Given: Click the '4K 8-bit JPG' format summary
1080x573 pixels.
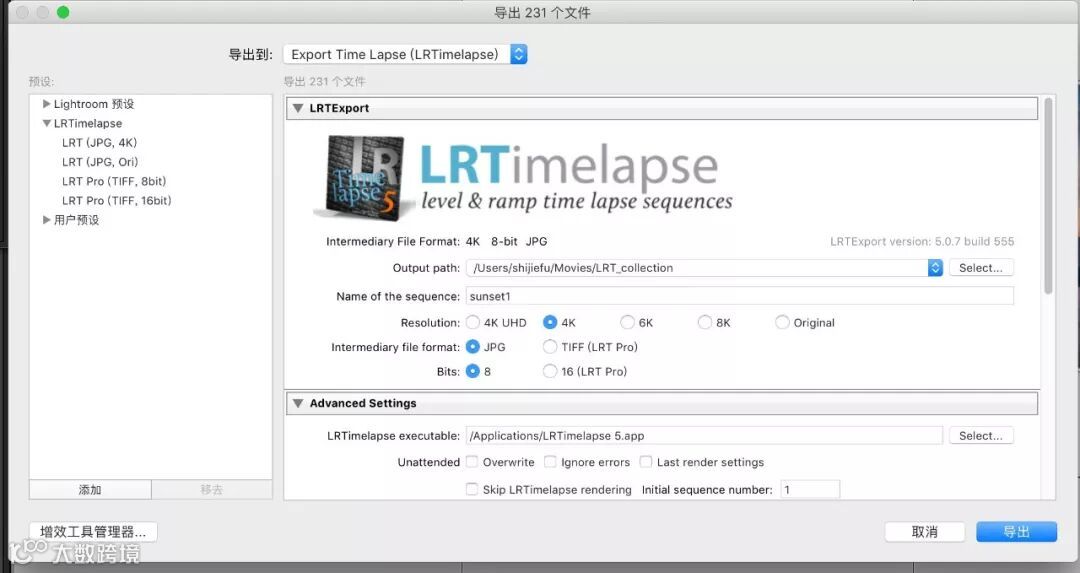Looking at the screenshot, I should pyautogui.click(x=506, y=242).
